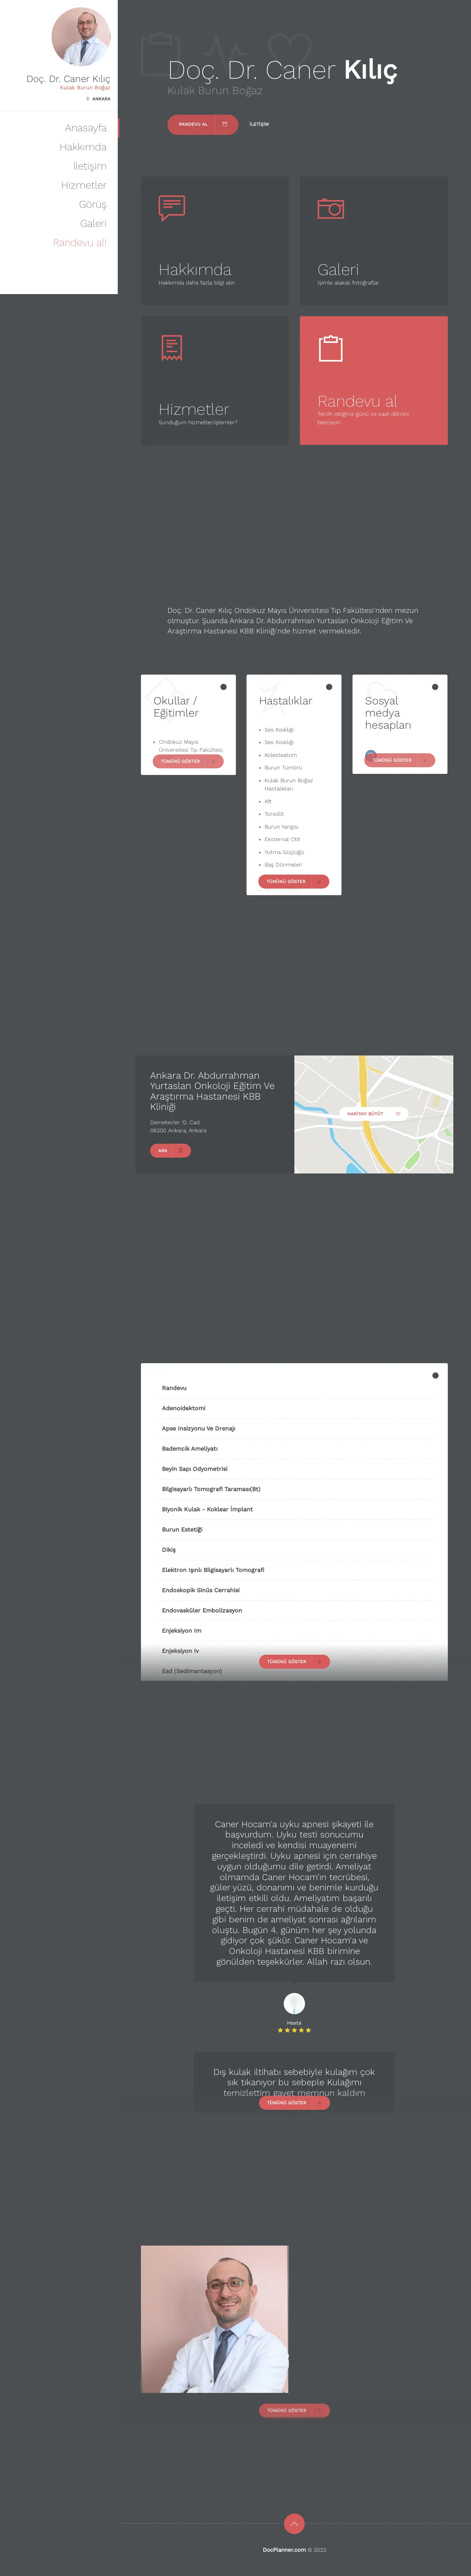Select Eksternal Otit in Hastalıklar list
471x2576 pixels.
click(x=282, y=839)
